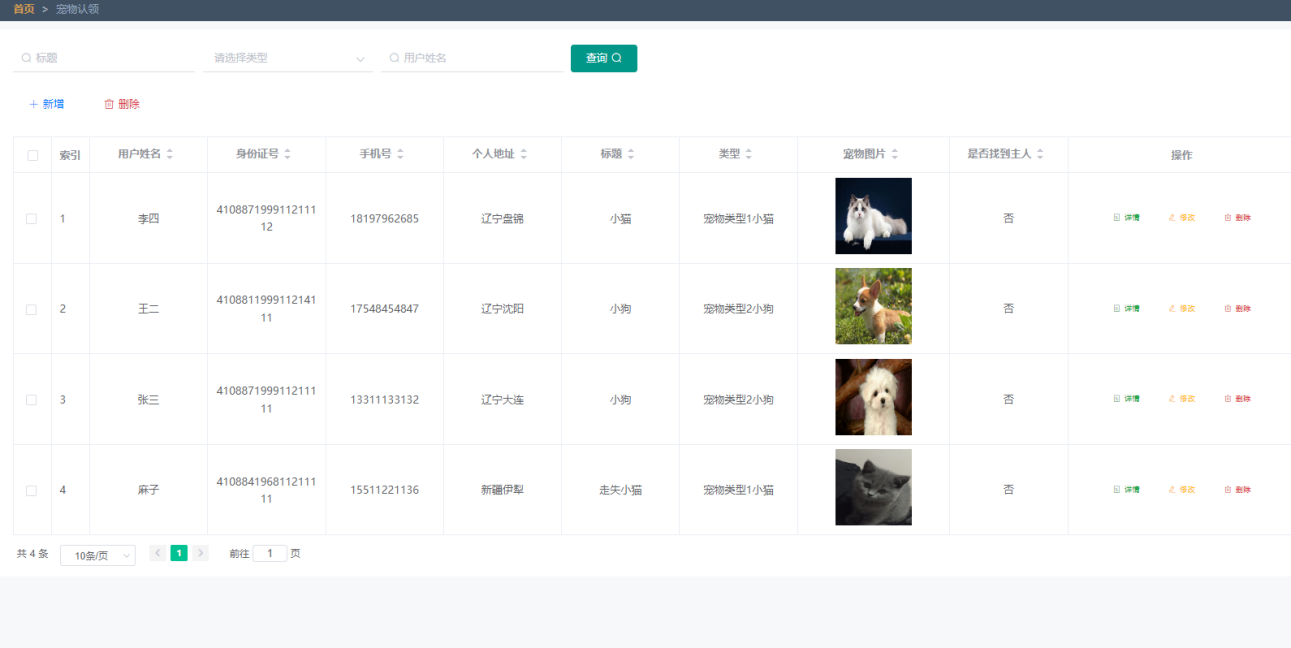Sort by the 是否找到主人 column caret
The height and width of the screenshot is (648, 1291).
pyautogui.click(x=1041, y=154)
